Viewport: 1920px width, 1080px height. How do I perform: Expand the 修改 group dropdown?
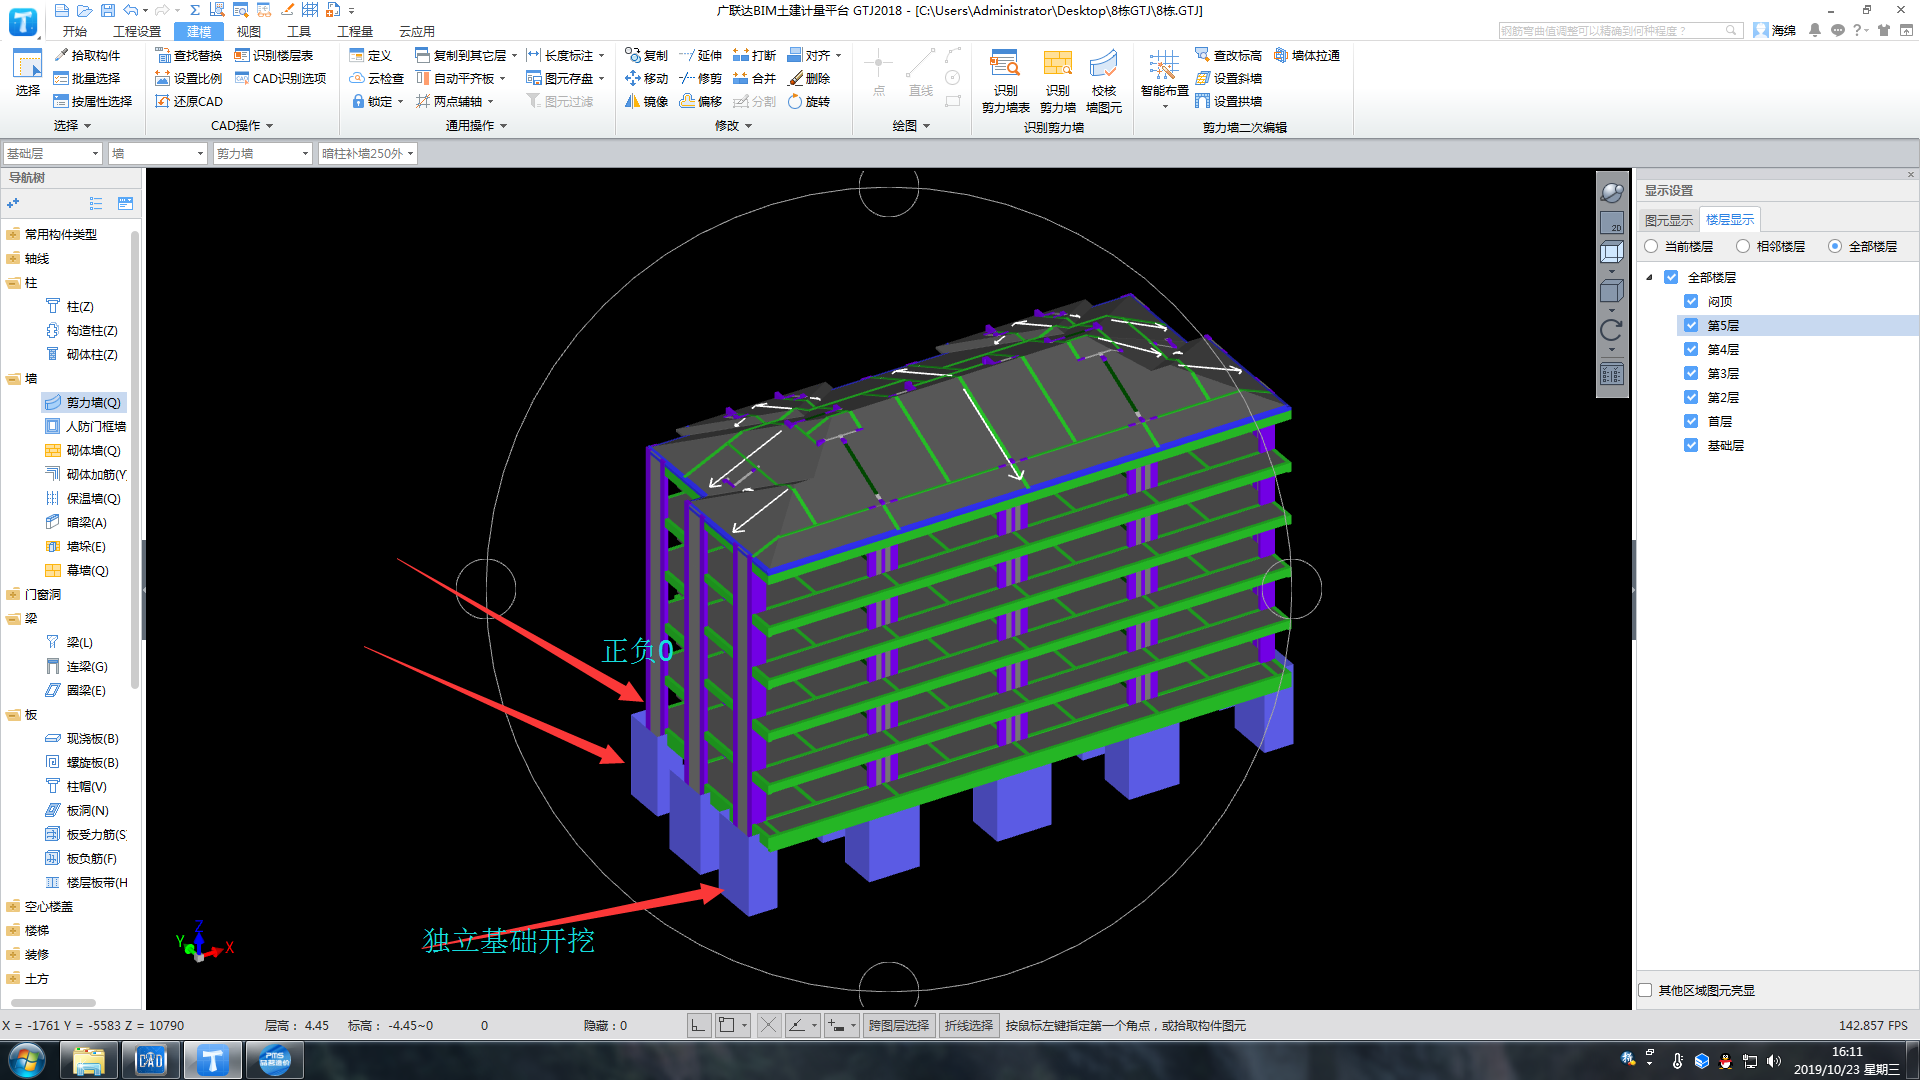click(x=733, y=126)
